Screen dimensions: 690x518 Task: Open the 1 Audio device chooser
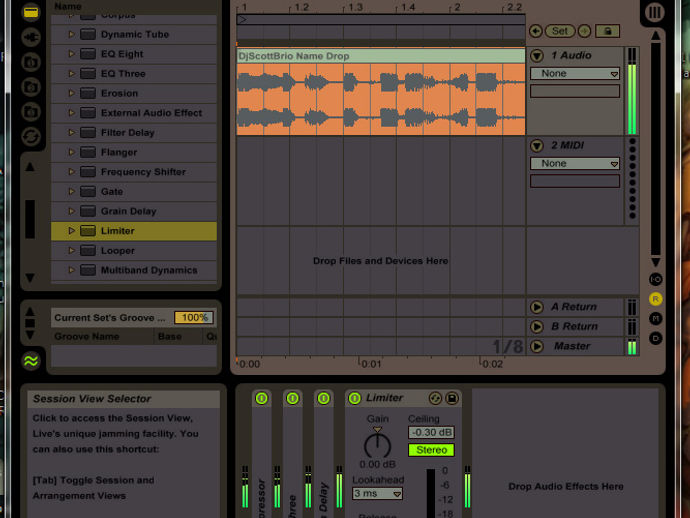point(575,73)
